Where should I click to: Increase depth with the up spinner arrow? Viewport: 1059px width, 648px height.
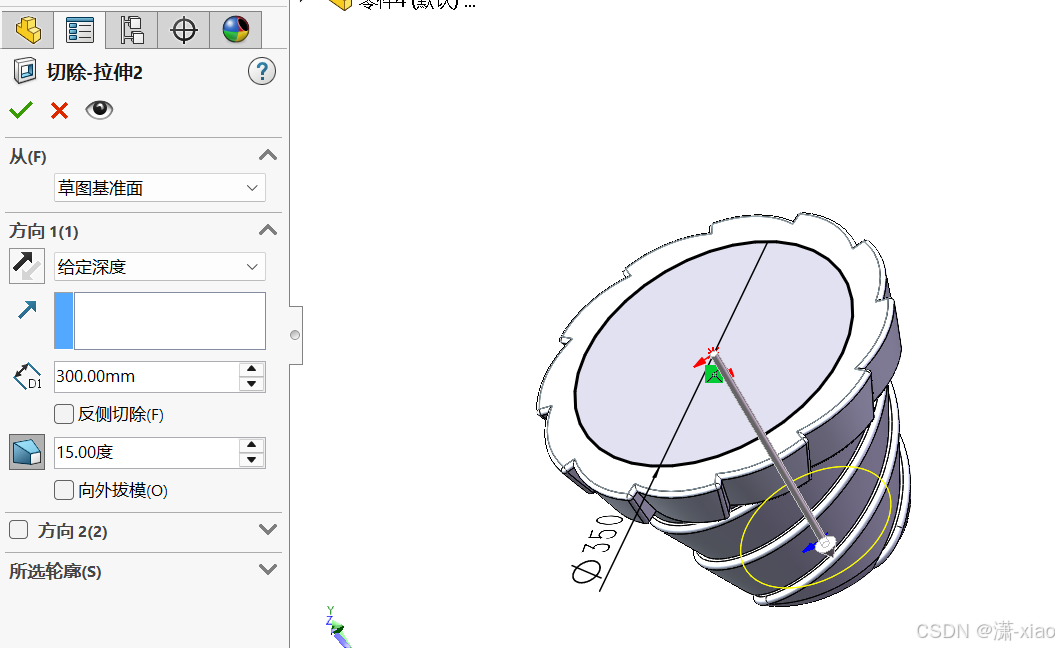[251, 369]
